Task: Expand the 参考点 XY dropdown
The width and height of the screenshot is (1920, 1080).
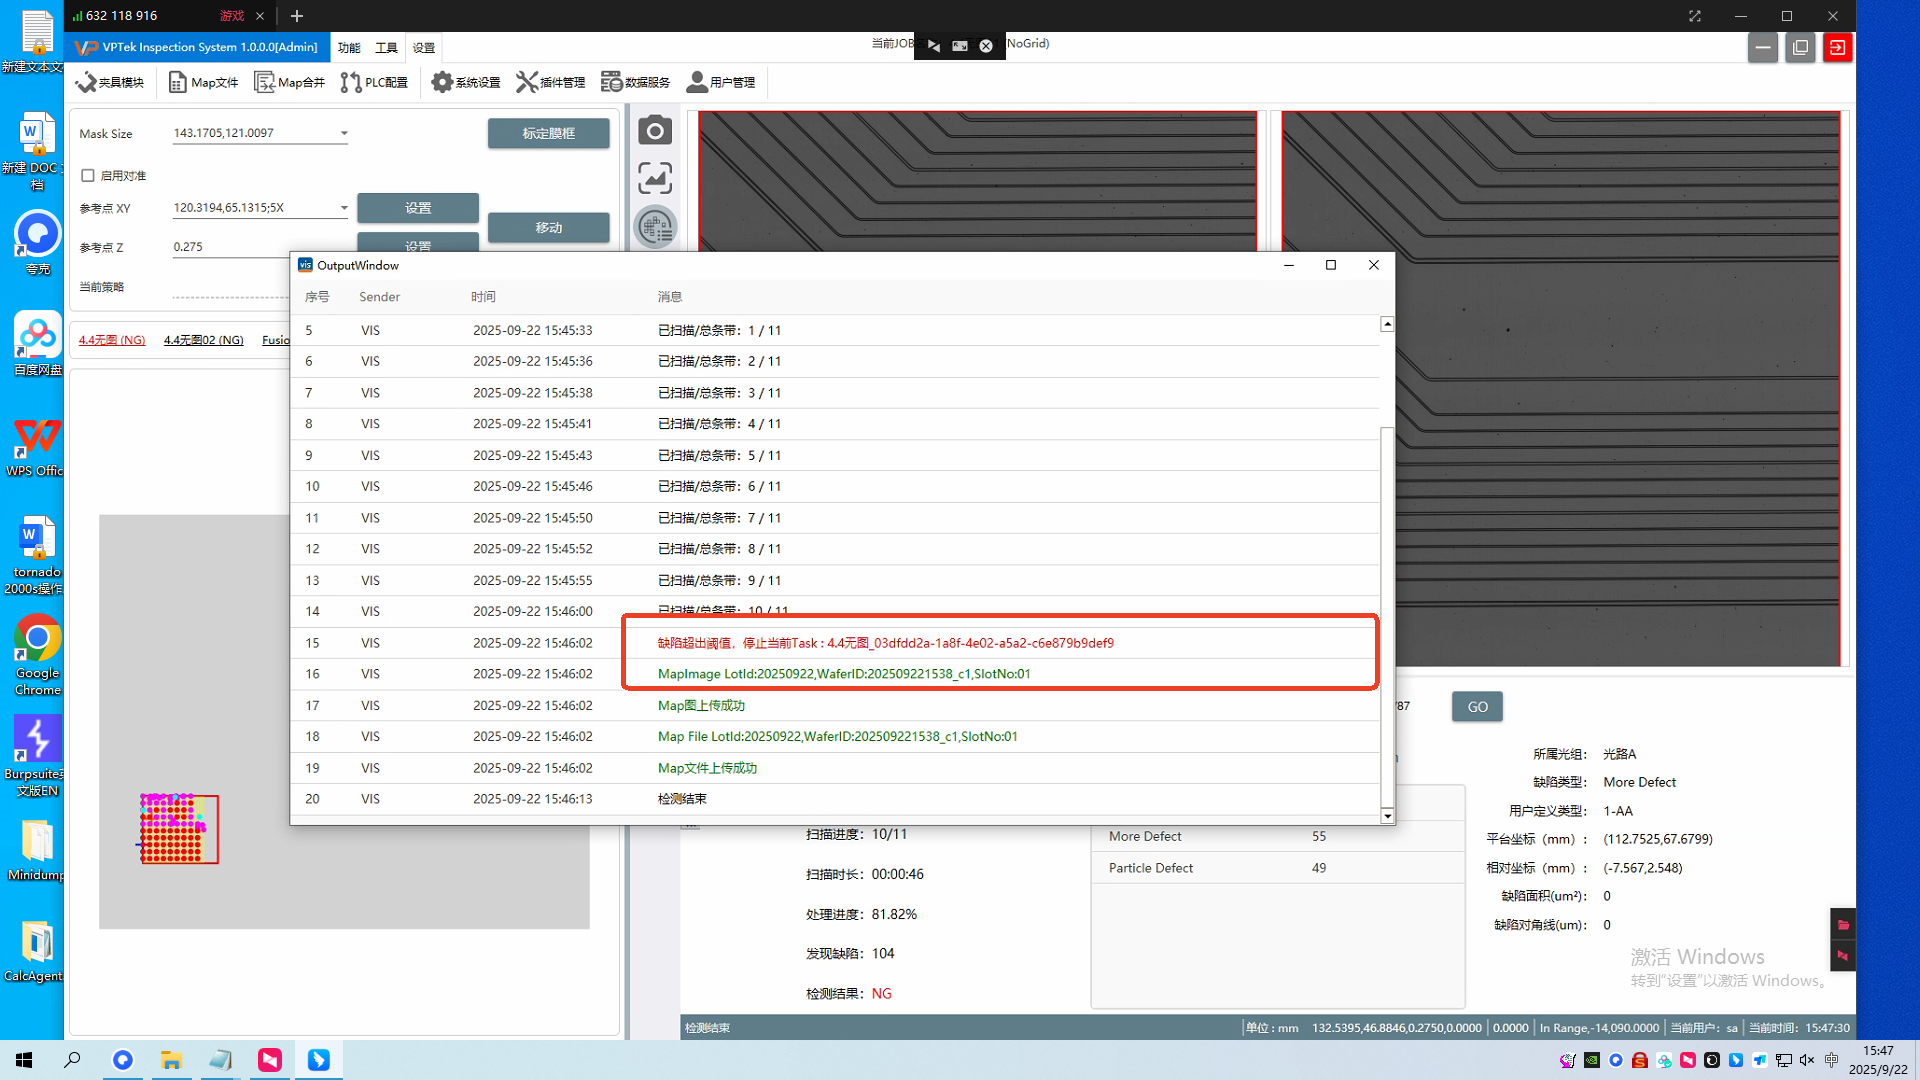Action: (x=344, y=208)
